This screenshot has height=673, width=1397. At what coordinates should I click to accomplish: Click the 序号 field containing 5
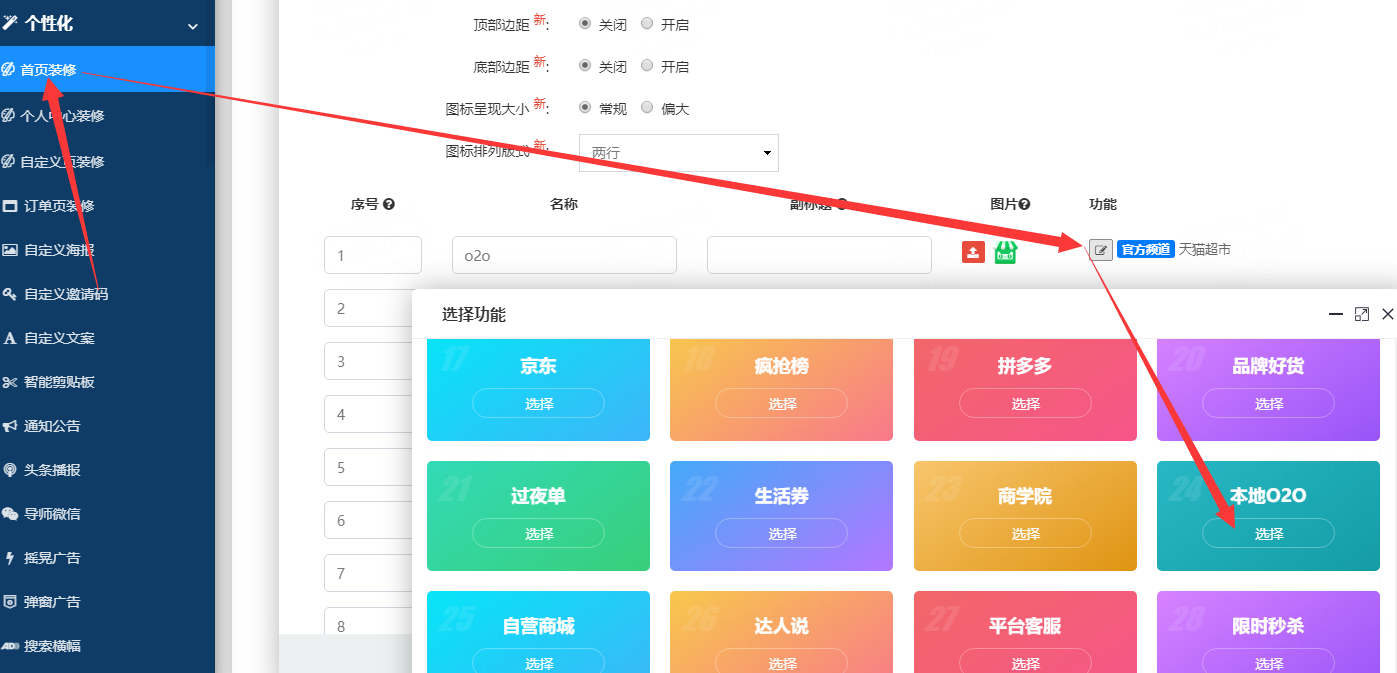click(367, 467)
